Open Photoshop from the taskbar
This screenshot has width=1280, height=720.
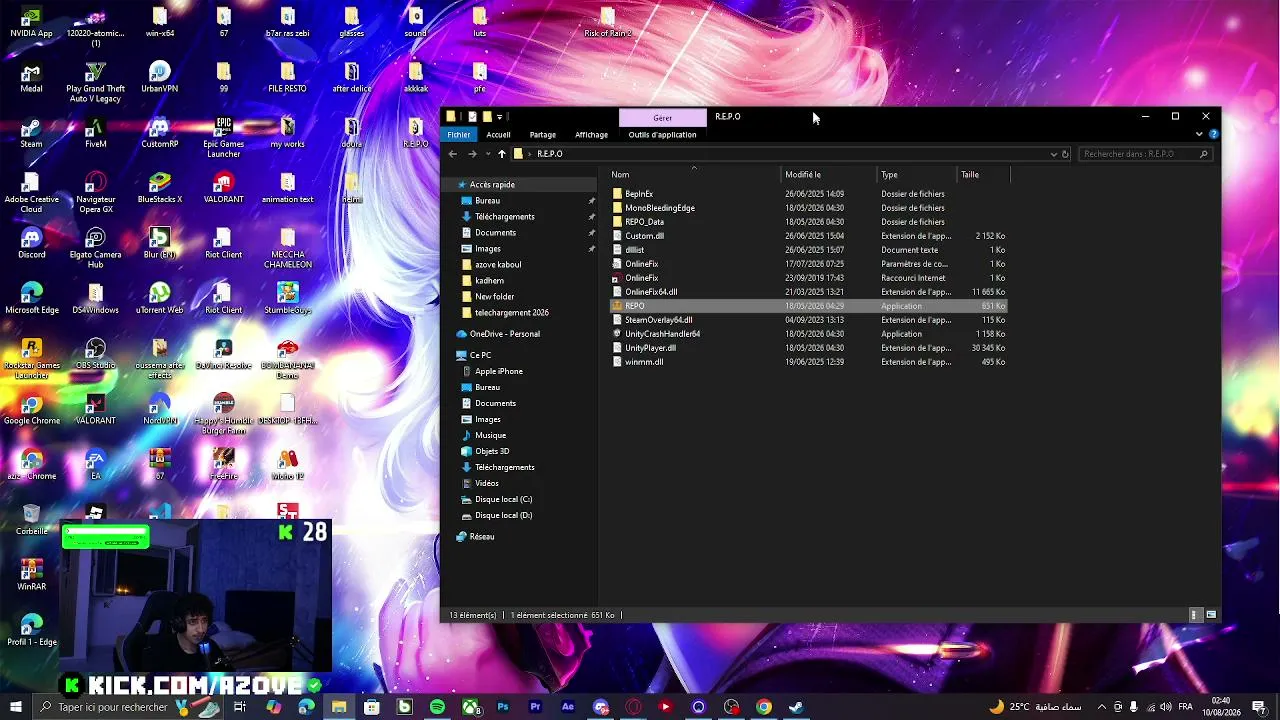pyautogui.click(x=503, y=707)
